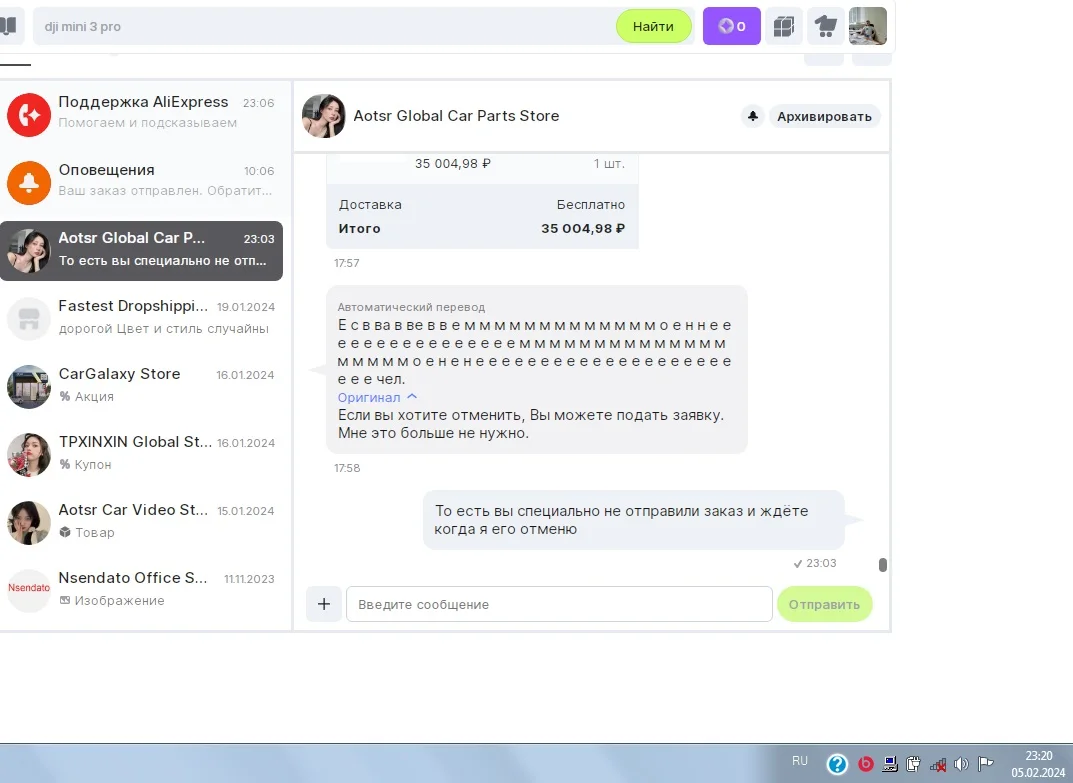Focus the Введите сообщение input field
The width and height of the screenshot is (1073, 783).
559,604
